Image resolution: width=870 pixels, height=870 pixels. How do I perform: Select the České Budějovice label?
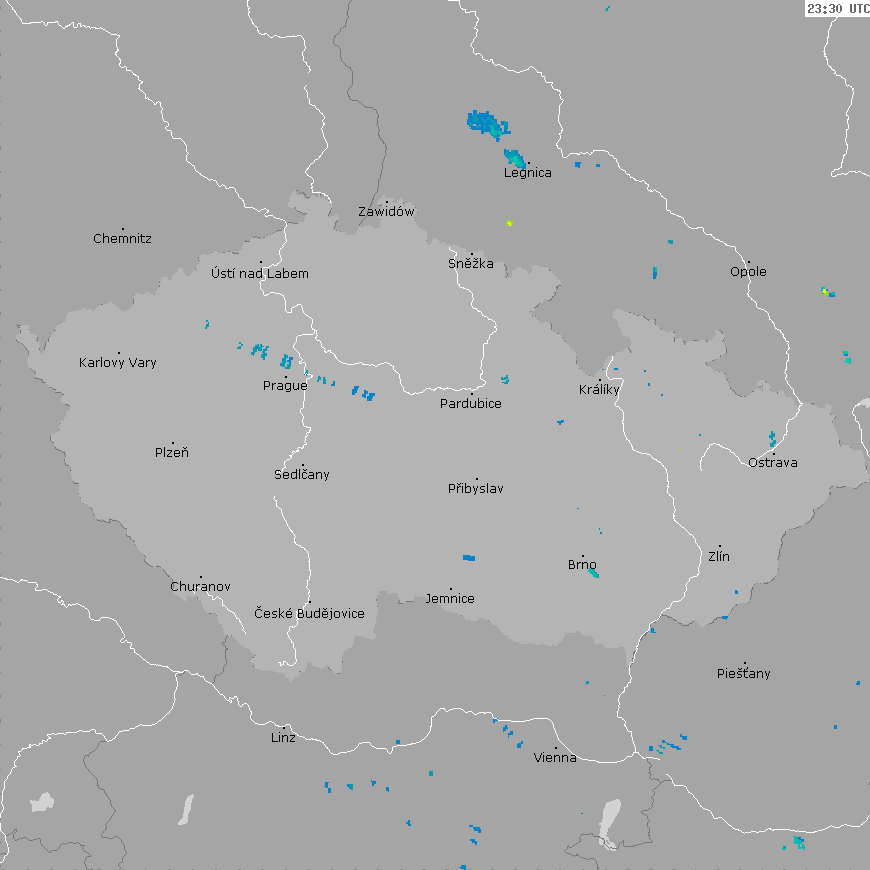(x=309, y=613)
